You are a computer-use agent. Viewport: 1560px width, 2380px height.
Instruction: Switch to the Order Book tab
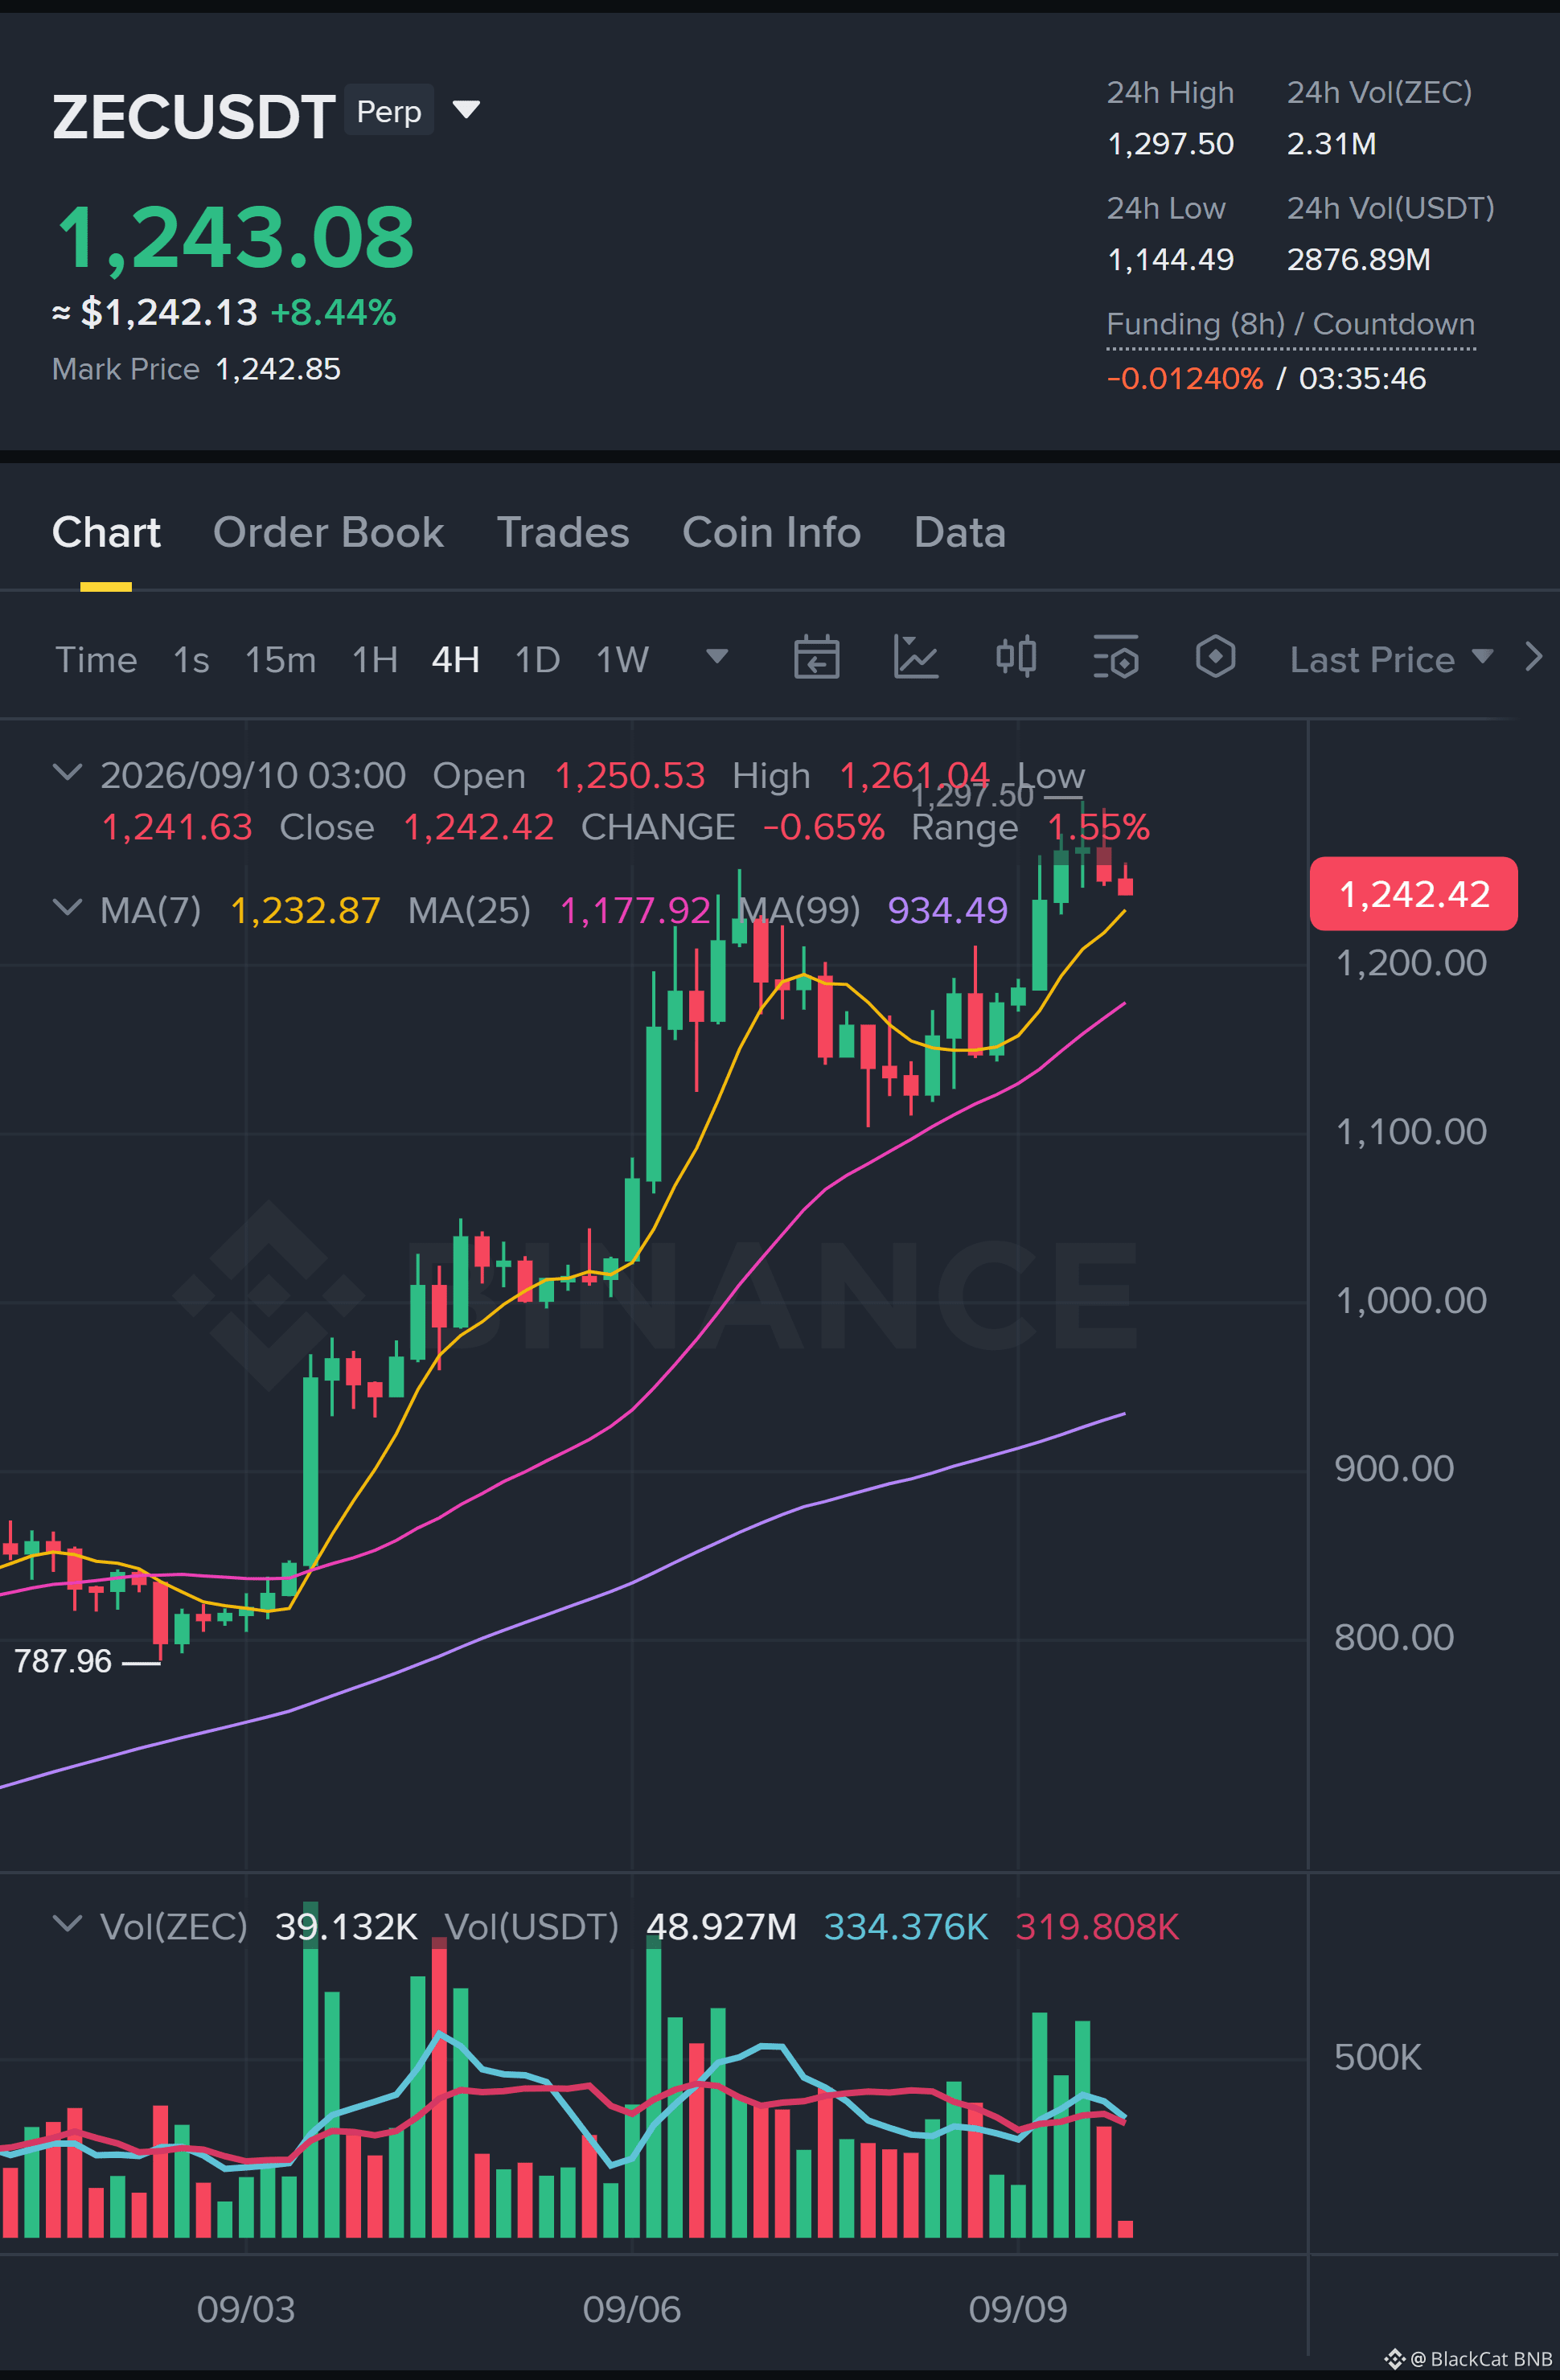point(328,533)
